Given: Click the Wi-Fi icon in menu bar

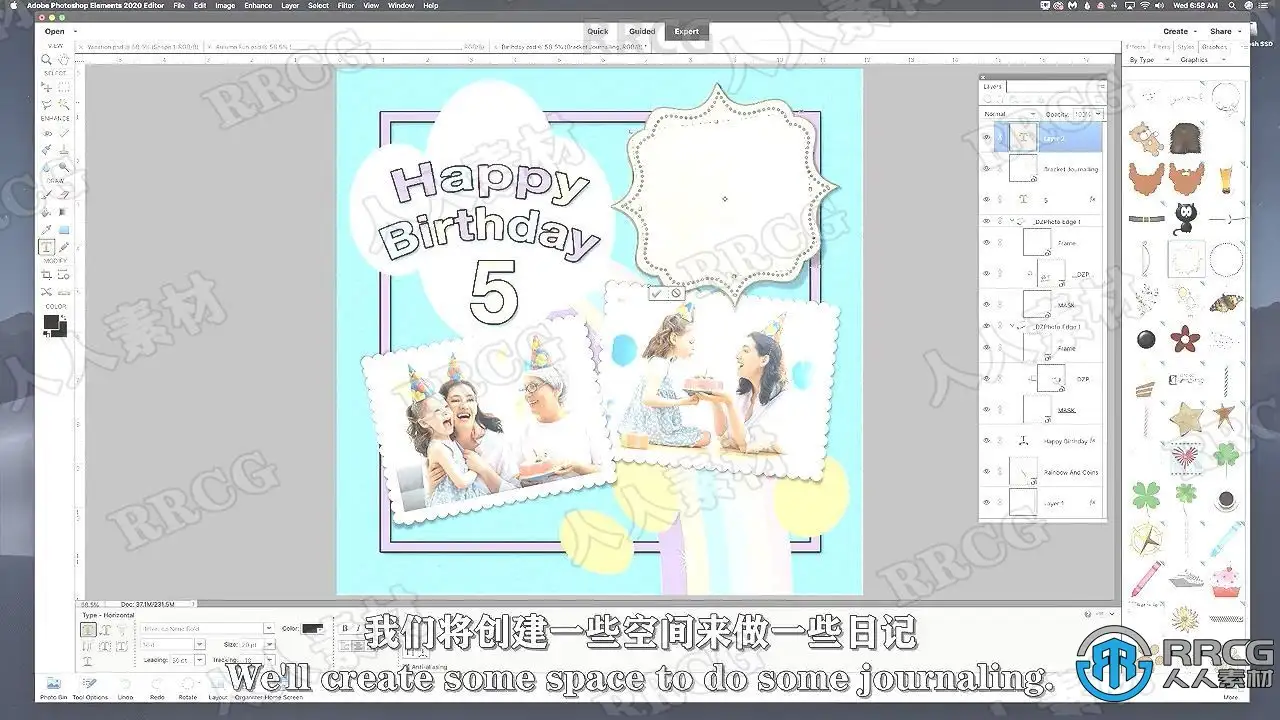Looking at the screenshot, I should click(1144, 6).
